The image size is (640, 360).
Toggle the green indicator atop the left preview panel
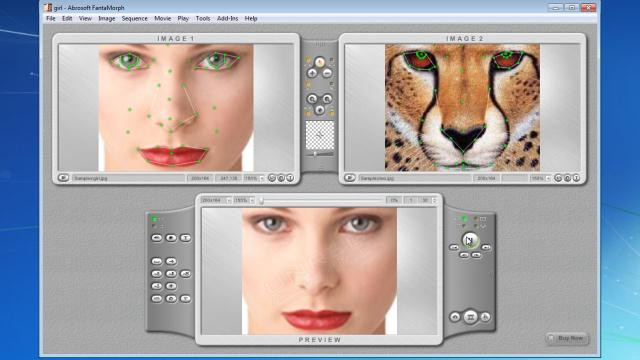pos(154,219)
